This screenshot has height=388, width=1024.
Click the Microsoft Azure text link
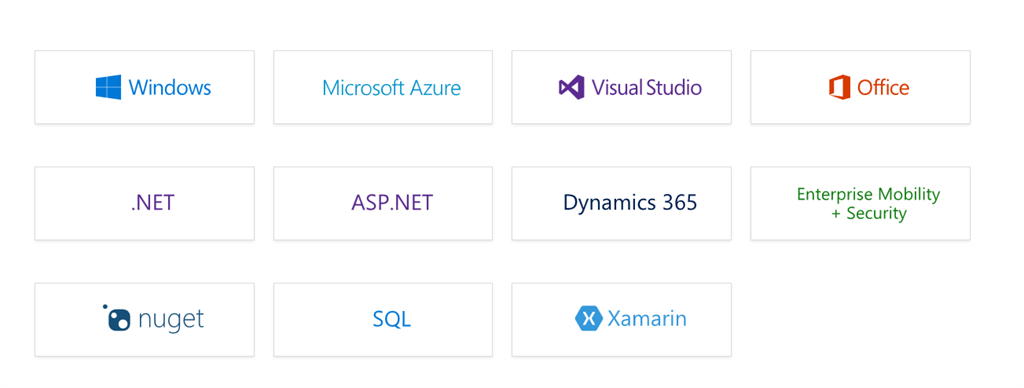pos(392,88)
